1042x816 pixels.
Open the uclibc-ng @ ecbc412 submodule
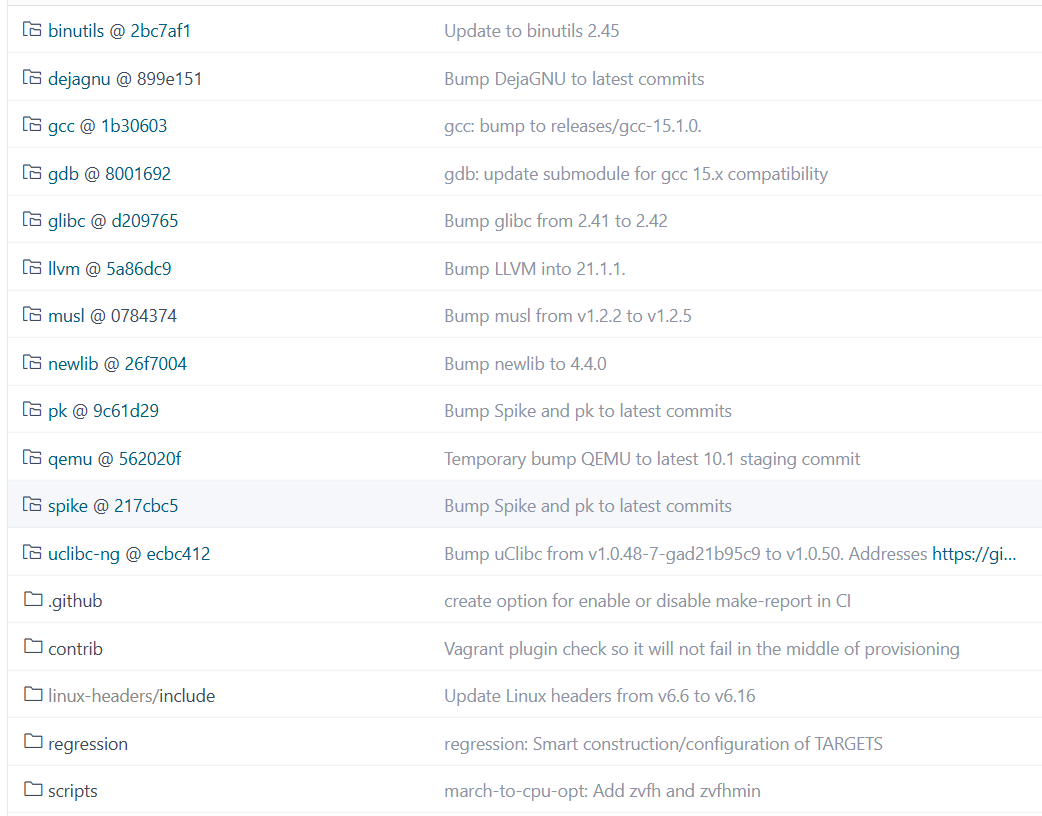point(129,554)
